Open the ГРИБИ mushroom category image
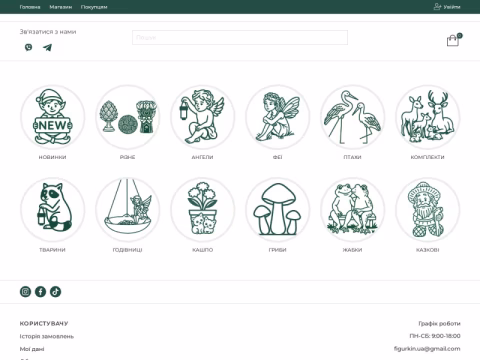Screen dimensions: 480x360 277,209
